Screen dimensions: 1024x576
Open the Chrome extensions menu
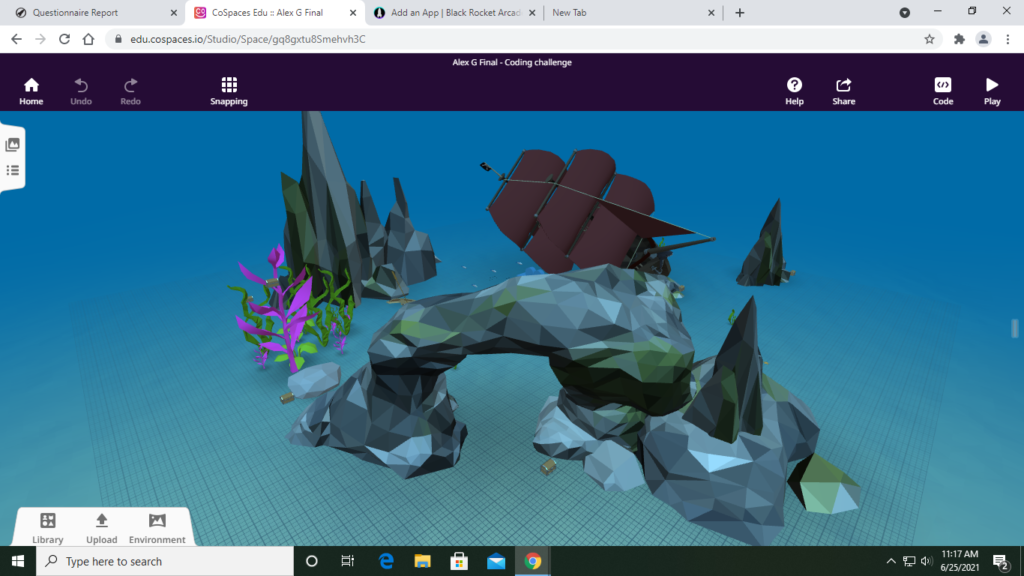959,39
